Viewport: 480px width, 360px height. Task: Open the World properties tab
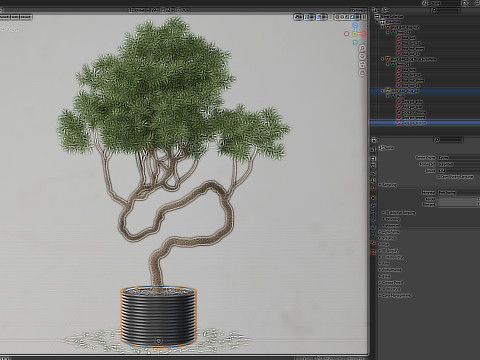pos(373,188)
